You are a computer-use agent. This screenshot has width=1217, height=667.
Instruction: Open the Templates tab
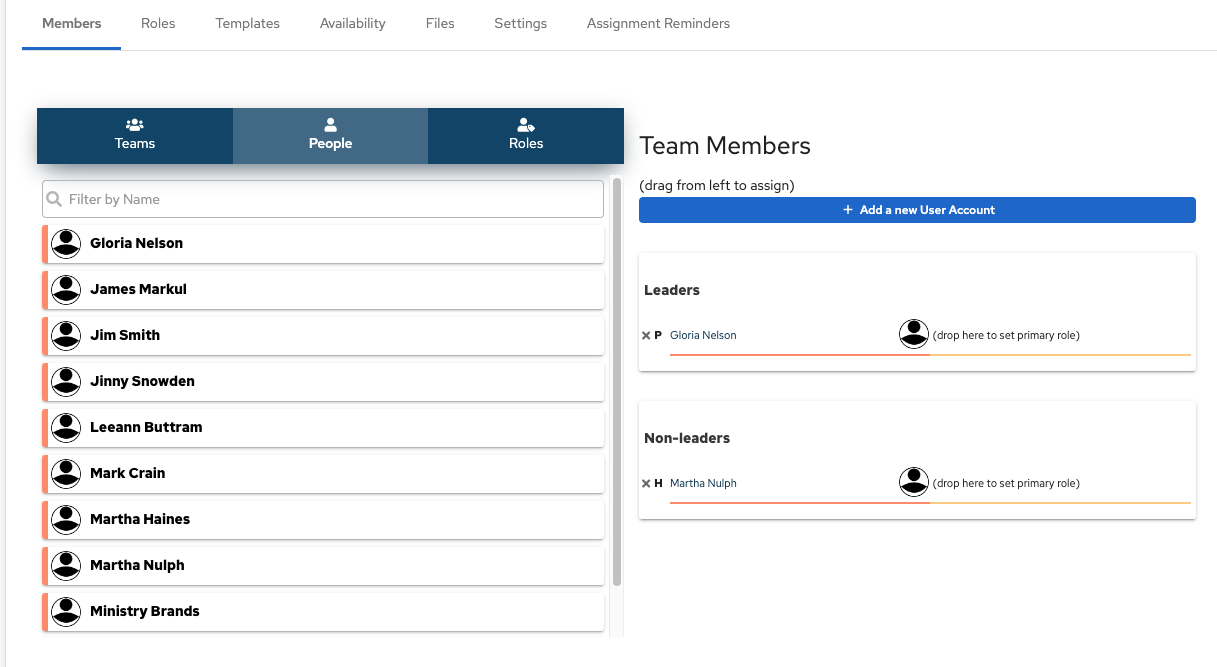click(247, 23)
